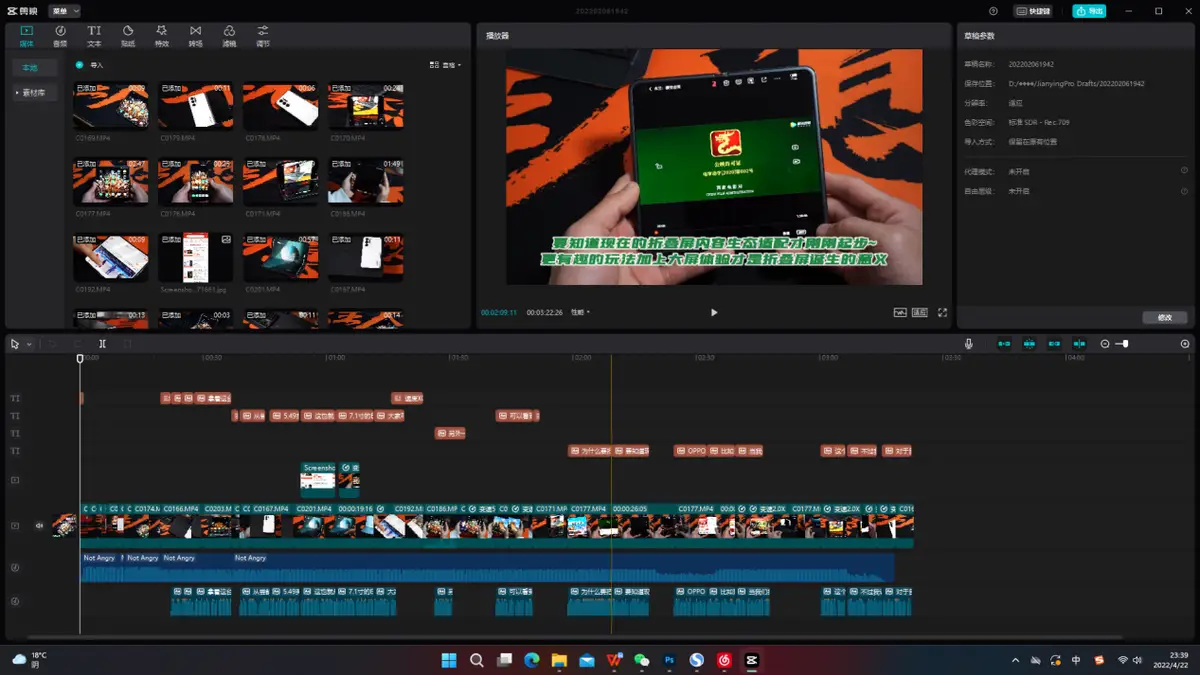The image size is (1200, 675).
Task: Click the 修改 button in draft parameters
Action: (x=1165, y=317)
